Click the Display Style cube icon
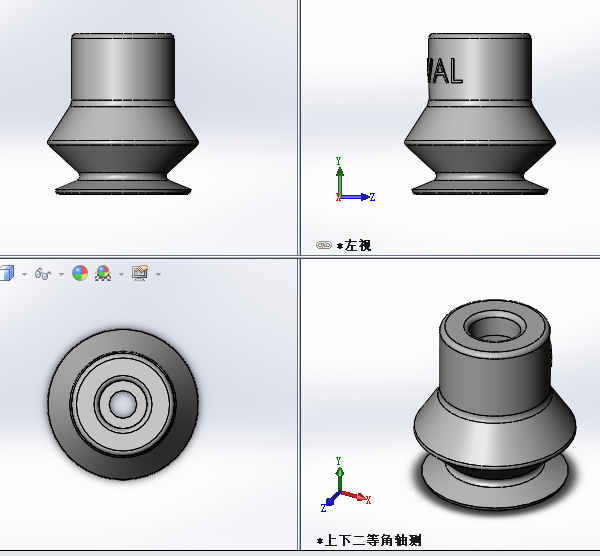This screenshot has height=556, width=600. [7, 273]
